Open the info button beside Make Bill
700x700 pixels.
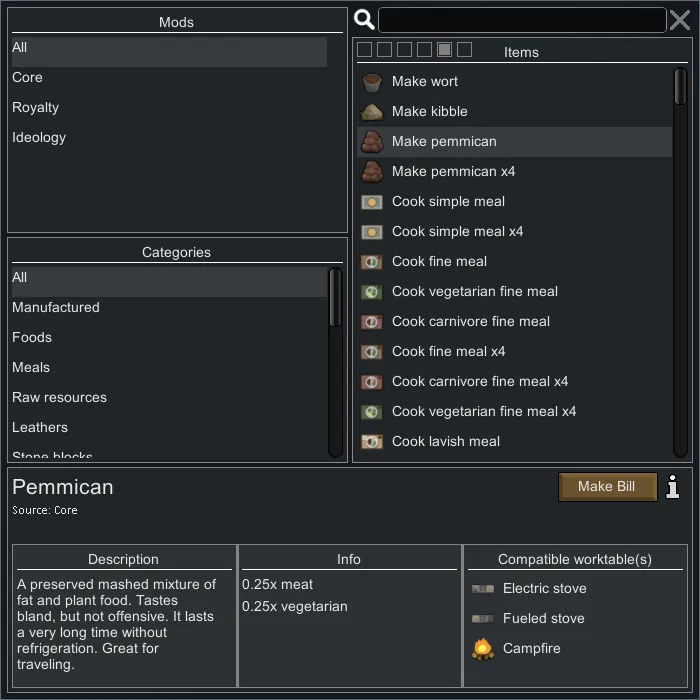pyautogui.click(x=673, y=487)
